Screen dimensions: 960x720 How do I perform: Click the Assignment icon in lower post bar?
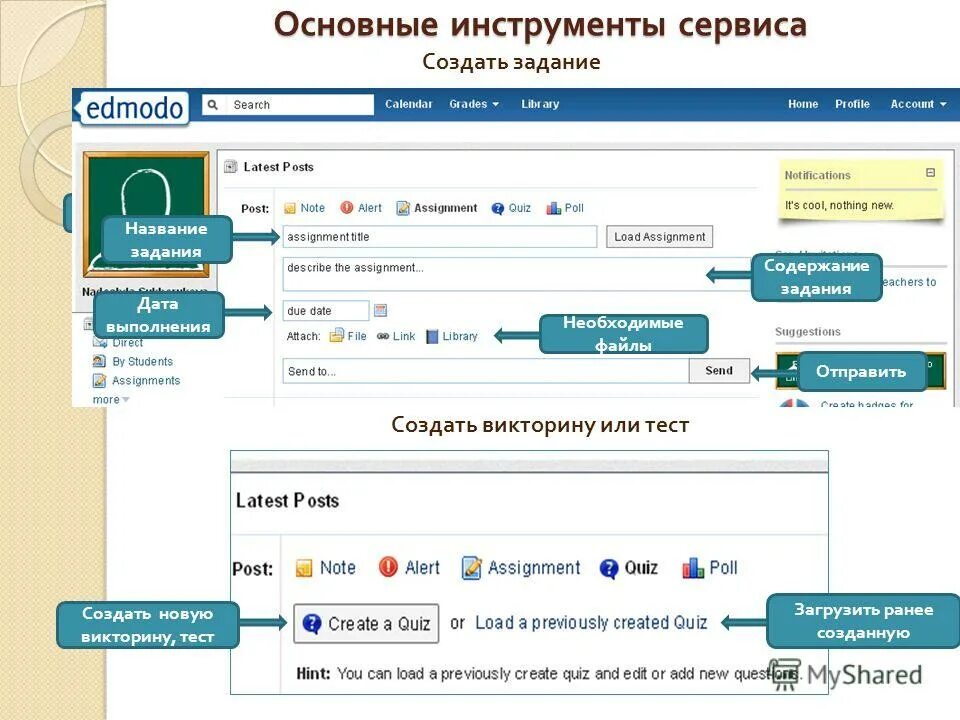tap(471, 568)
